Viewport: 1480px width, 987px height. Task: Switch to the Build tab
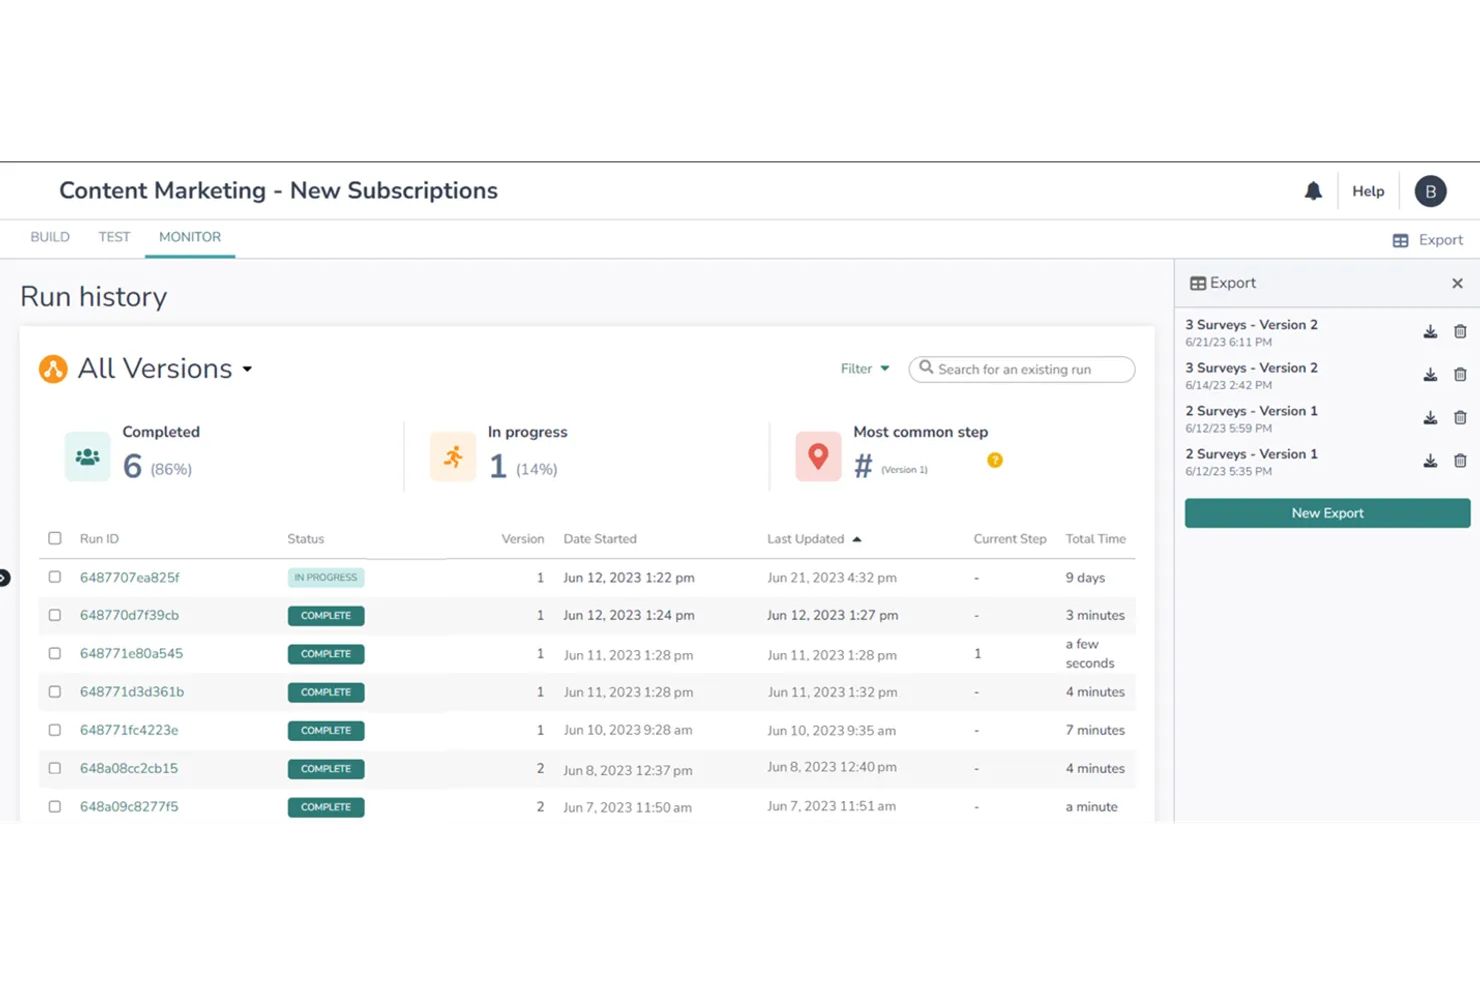coord(49,236)
